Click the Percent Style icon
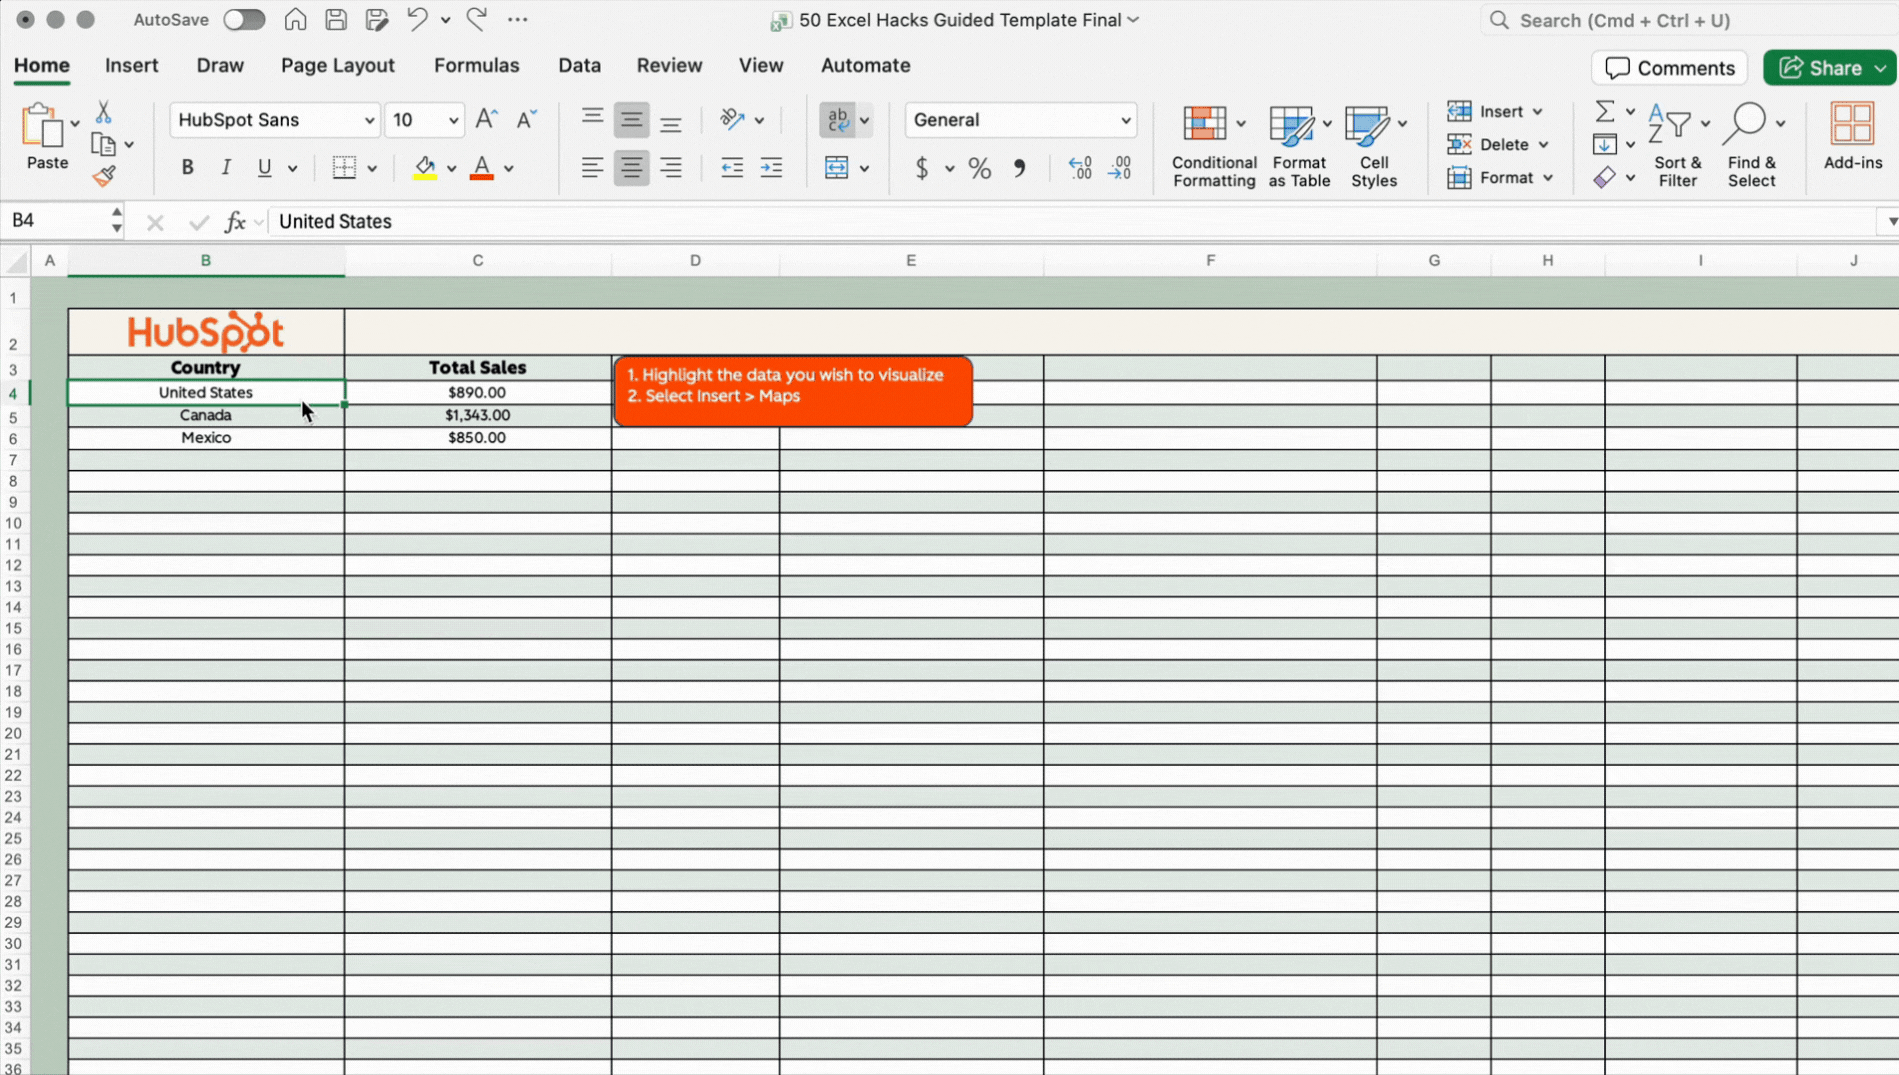Screen dimensions: 1899x1075 point(979,168)
